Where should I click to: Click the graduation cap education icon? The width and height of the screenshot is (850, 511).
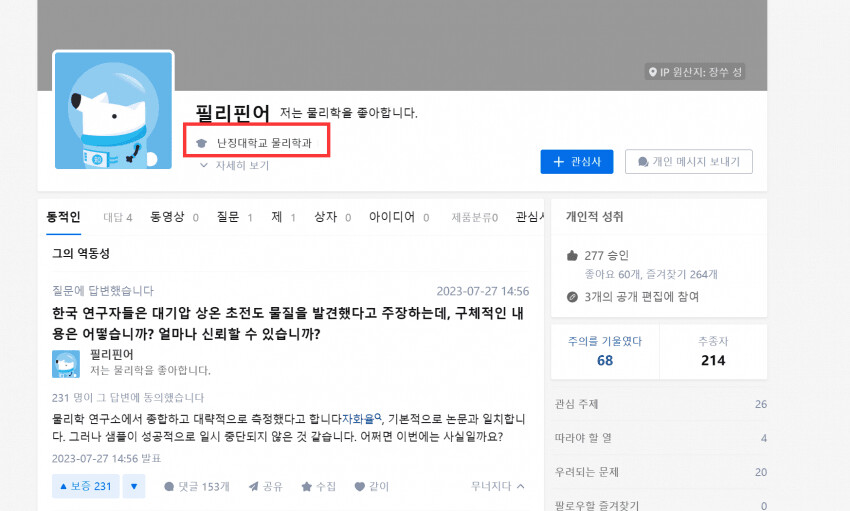point(202,143)
